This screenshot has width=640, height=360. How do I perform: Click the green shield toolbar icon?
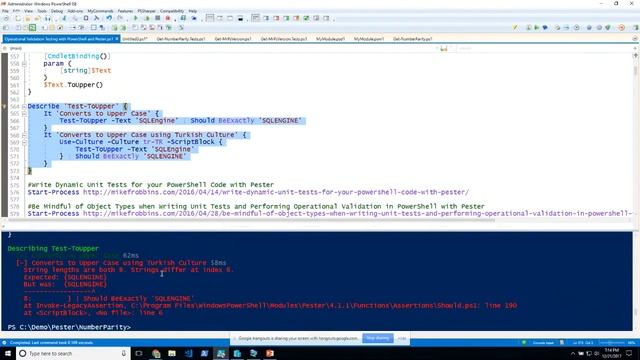tap(608, 28)
